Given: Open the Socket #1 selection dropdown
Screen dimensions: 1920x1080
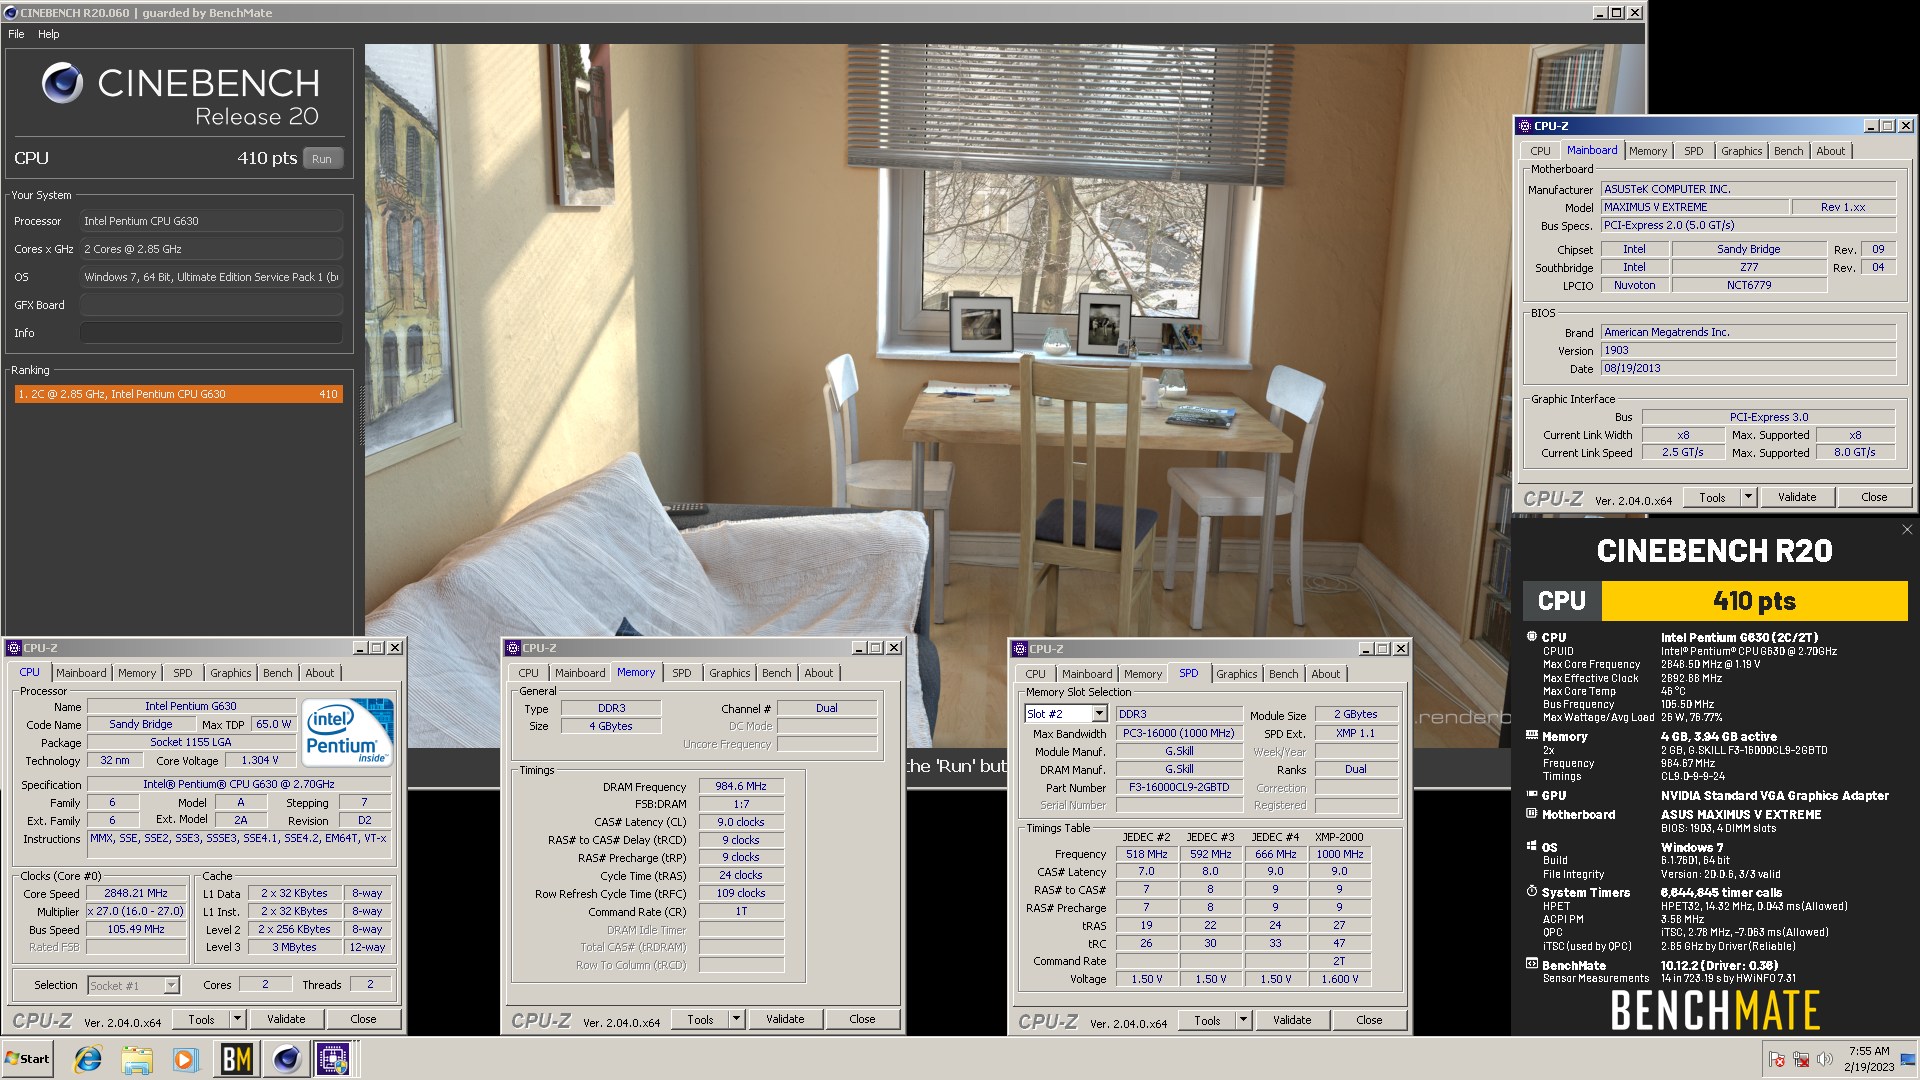Looking at the screenshot, I should click(x=171, y=986).
